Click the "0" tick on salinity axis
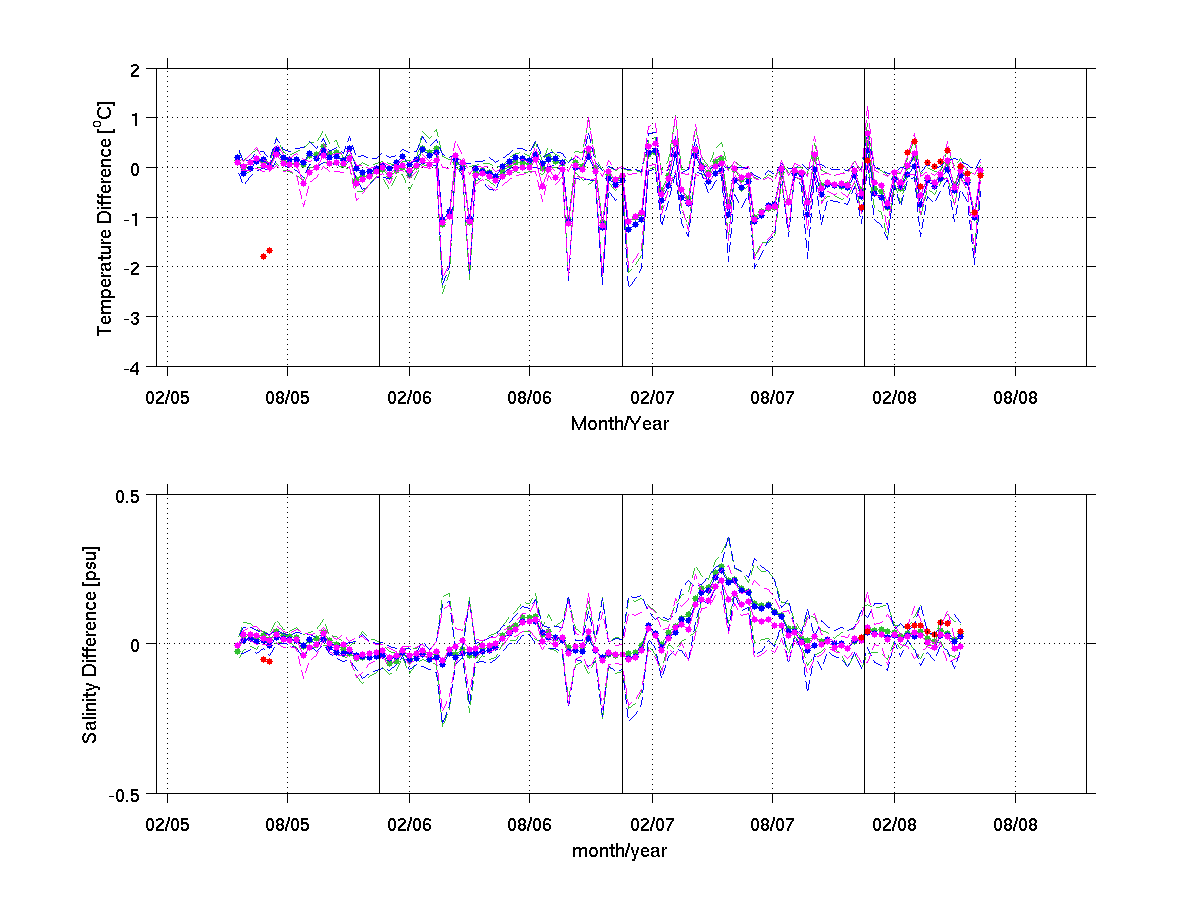The width and height of the screenshot is (1200, 900). (x=134, y=644)
